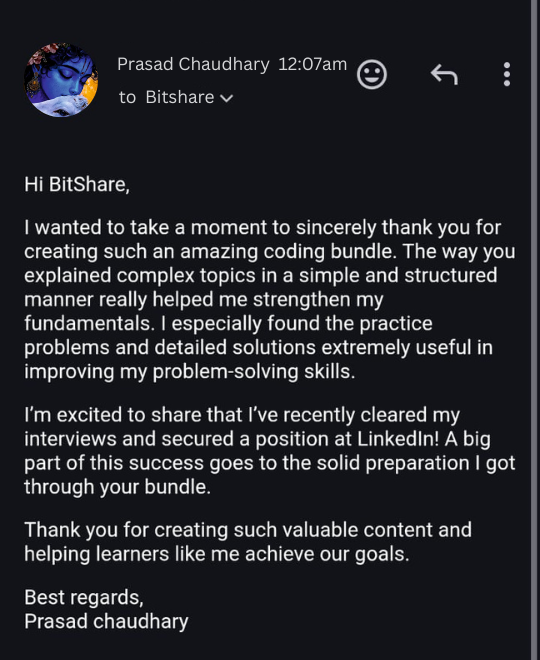Click the sender name Prasad Chaudhary

[193, 64]
